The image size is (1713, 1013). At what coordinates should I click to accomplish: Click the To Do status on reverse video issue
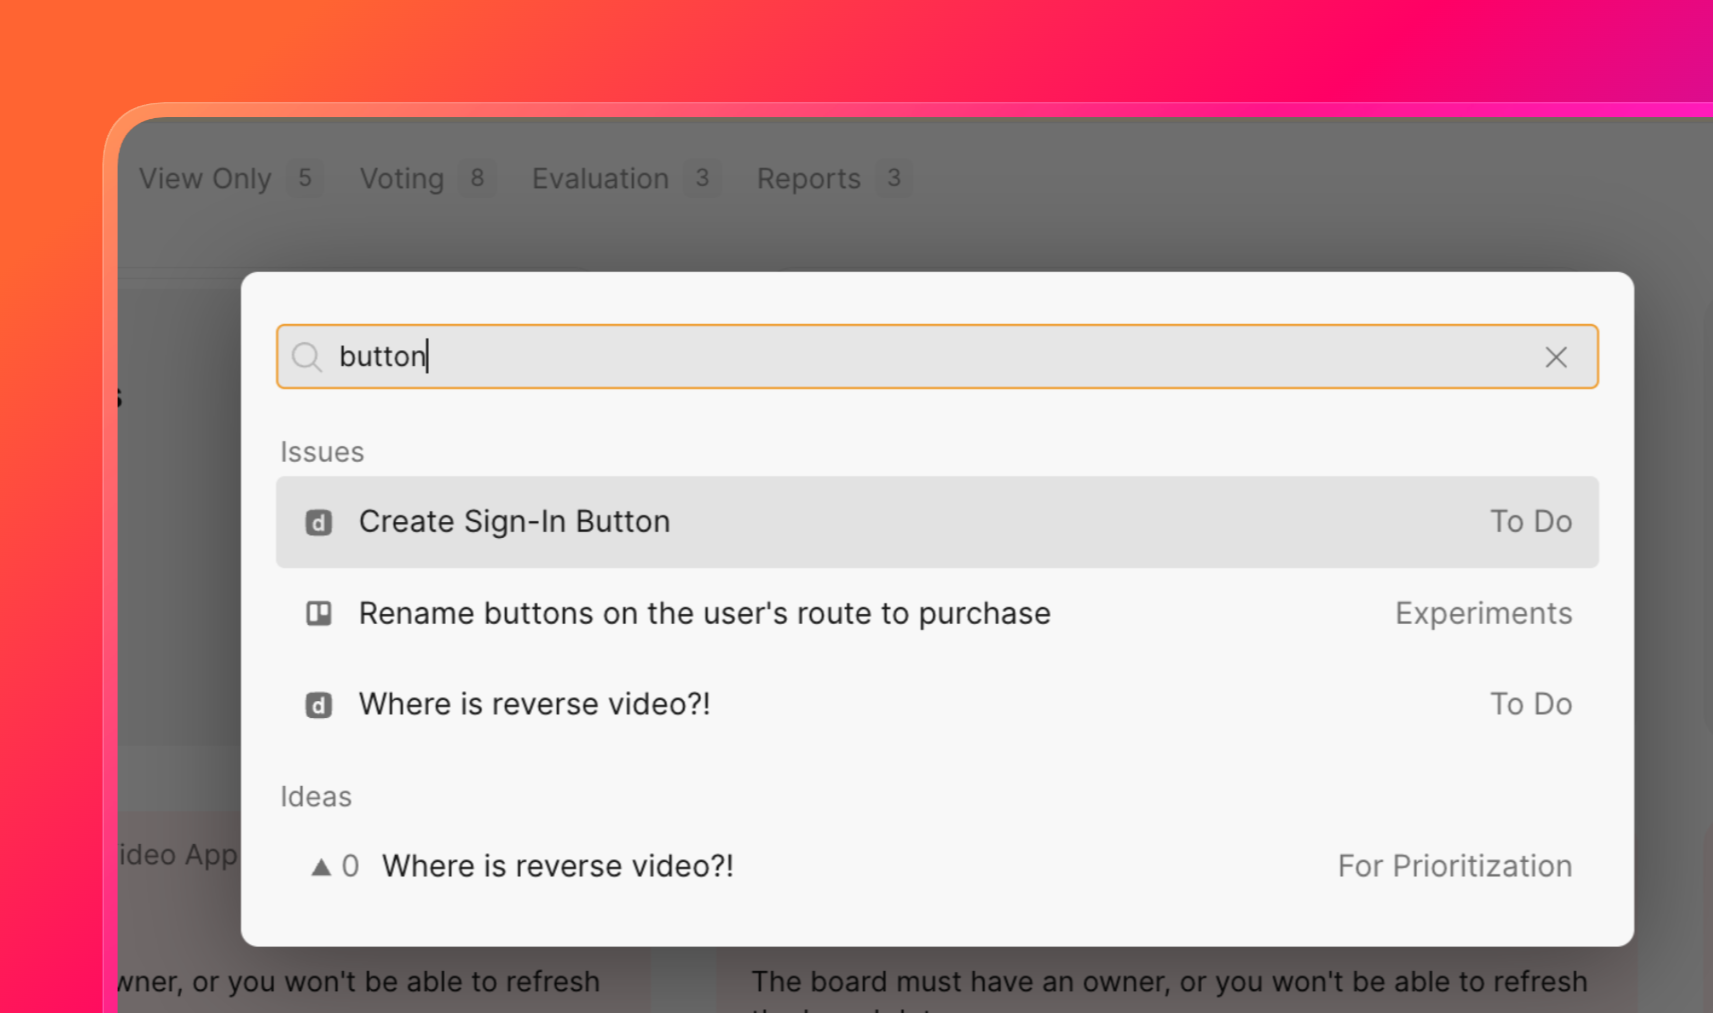point(1531,704)
